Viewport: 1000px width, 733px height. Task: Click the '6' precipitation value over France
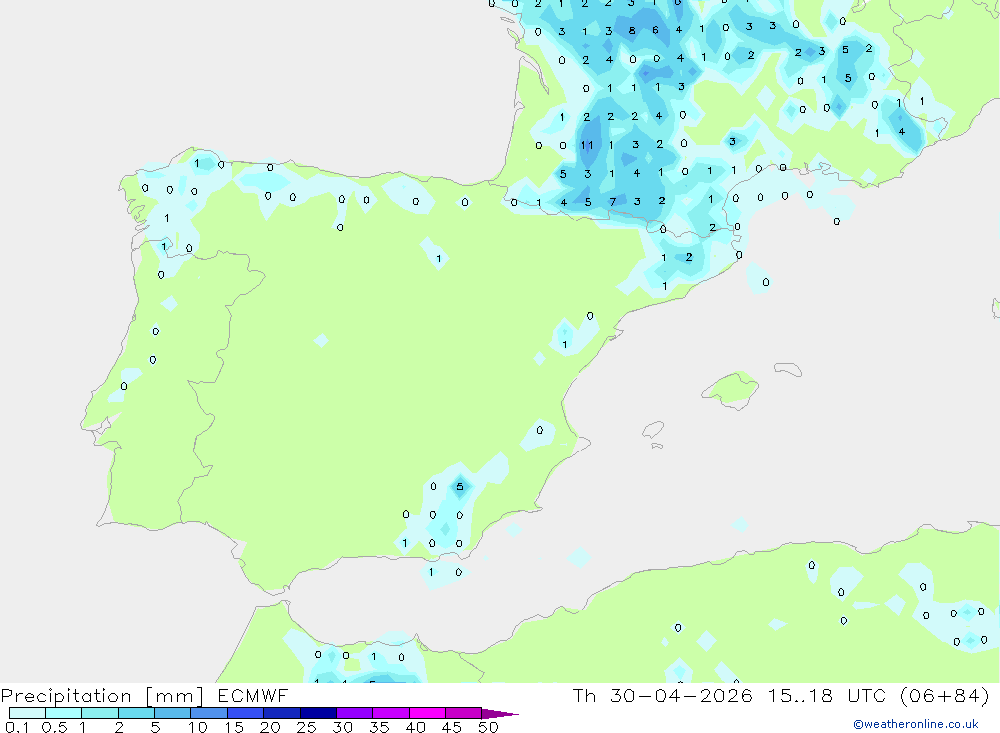[x=656, y=30]
